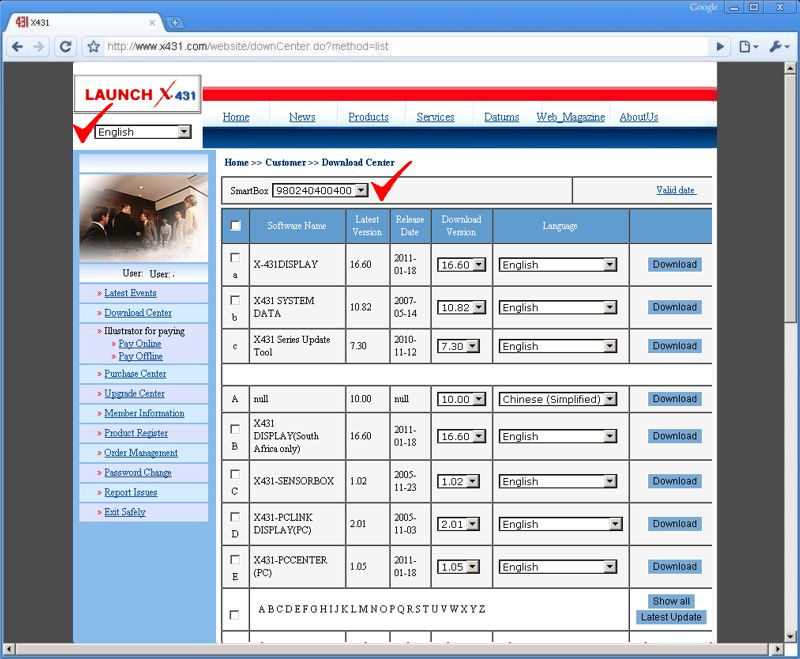Screen dimensions: 800x659
Task: Check the X431-PCCENTER (PC) checkbox
Action: pyautogui.click(x=235, y=560)
